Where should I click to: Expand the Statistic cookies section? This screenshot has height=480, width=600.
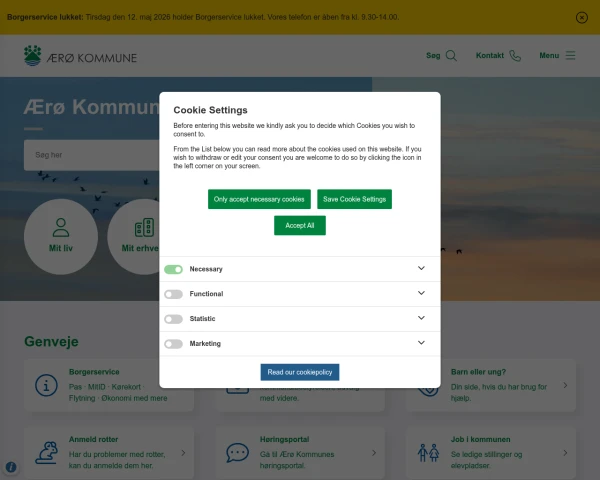point(421,318)
